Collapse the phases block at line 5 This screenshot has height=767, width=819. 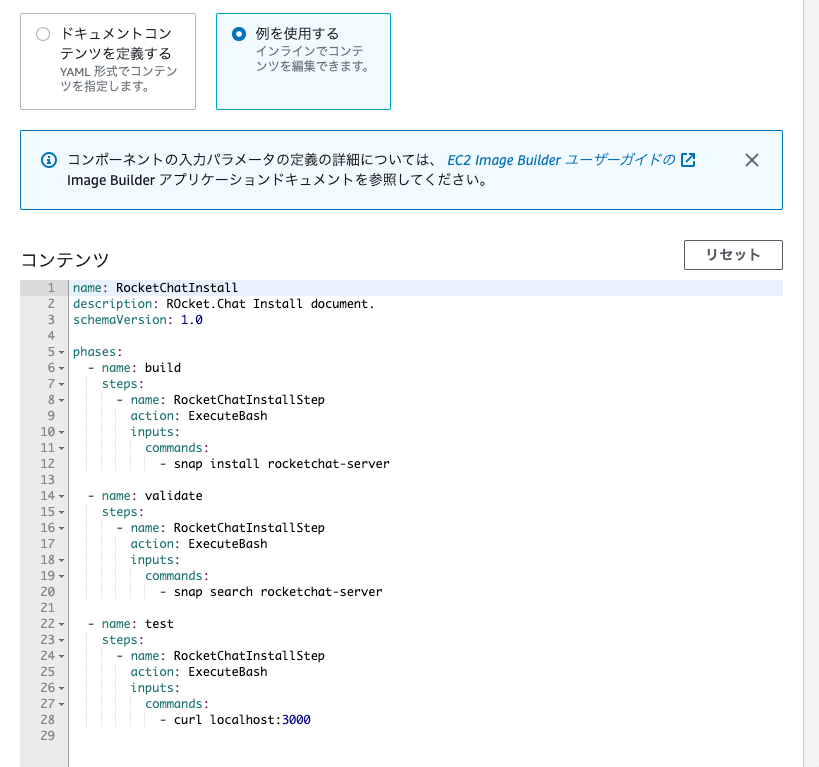coord(62,353)
